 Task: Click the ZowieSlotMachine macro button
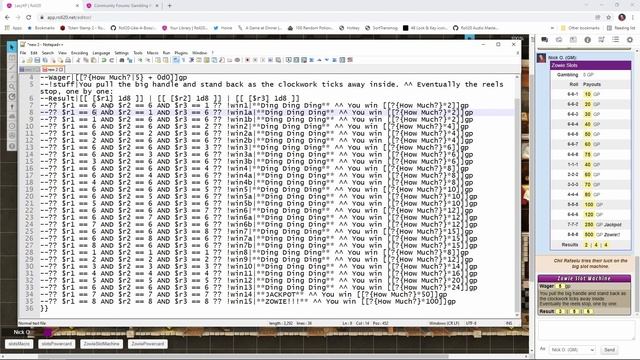click(x=101, y=344)
